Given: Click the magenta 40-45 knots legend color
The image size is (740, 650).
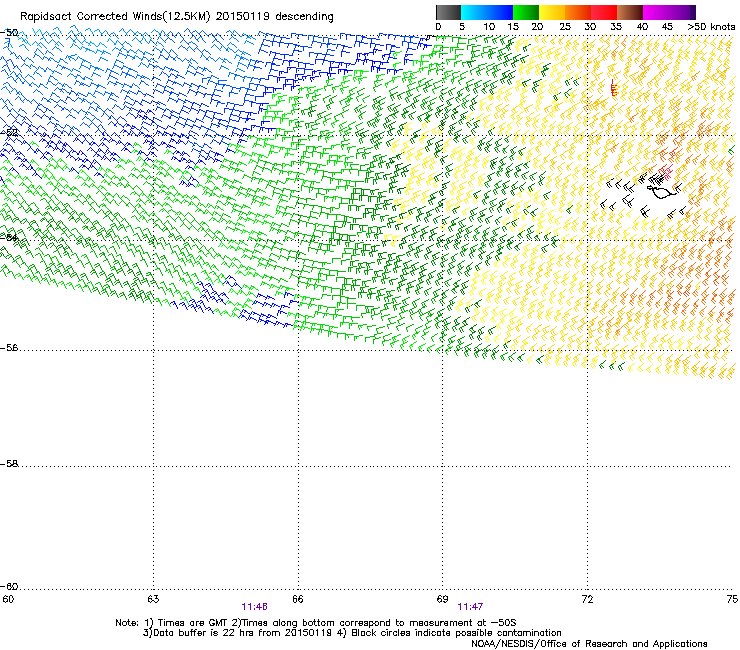Looking at the screenshot, I should pyautogui.click(x=656, y=12).
